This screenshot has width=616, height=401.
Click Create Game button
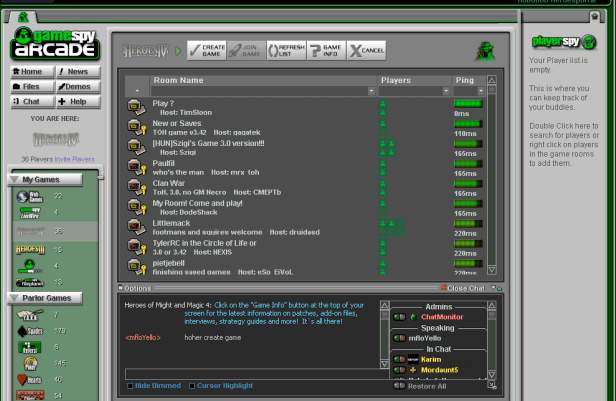coord(207,51)
